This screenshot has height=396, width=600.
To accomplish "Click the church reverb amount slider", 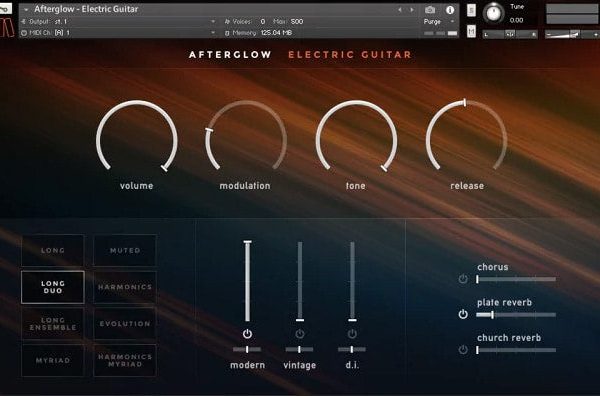I will (516, 350).
